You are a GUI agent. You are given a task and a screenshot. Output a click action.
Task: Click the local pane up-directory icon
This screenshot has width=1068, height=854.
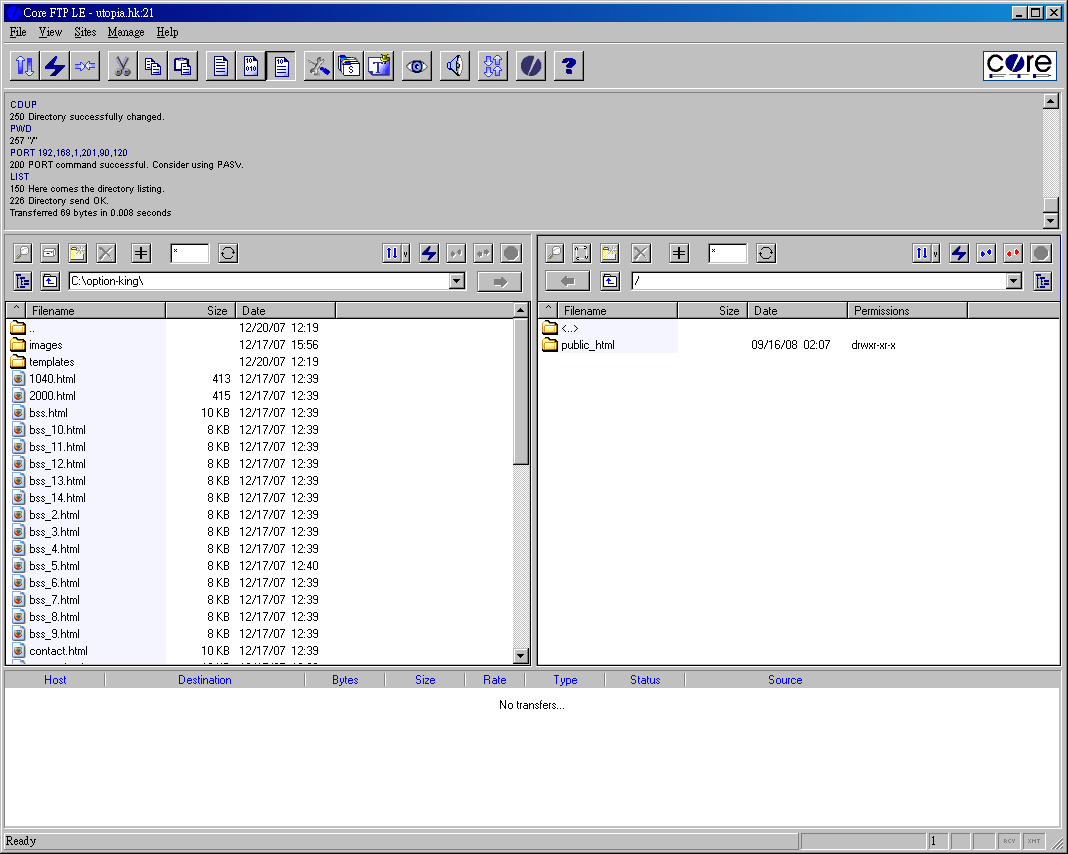point(50,281)
